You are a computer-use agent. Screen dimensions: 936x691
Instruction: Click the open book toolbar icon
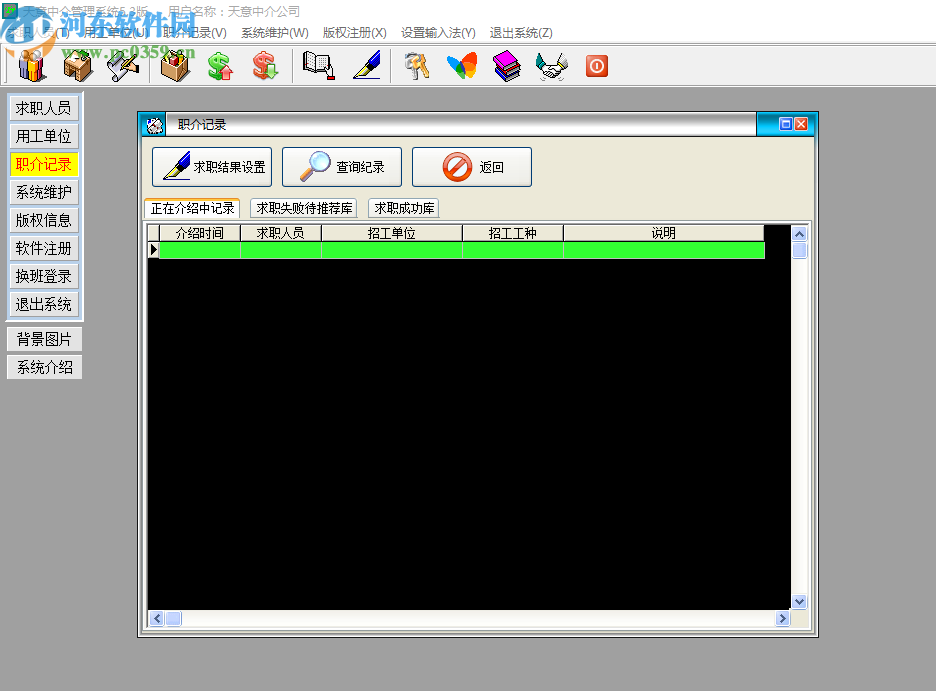pos(318,66)
